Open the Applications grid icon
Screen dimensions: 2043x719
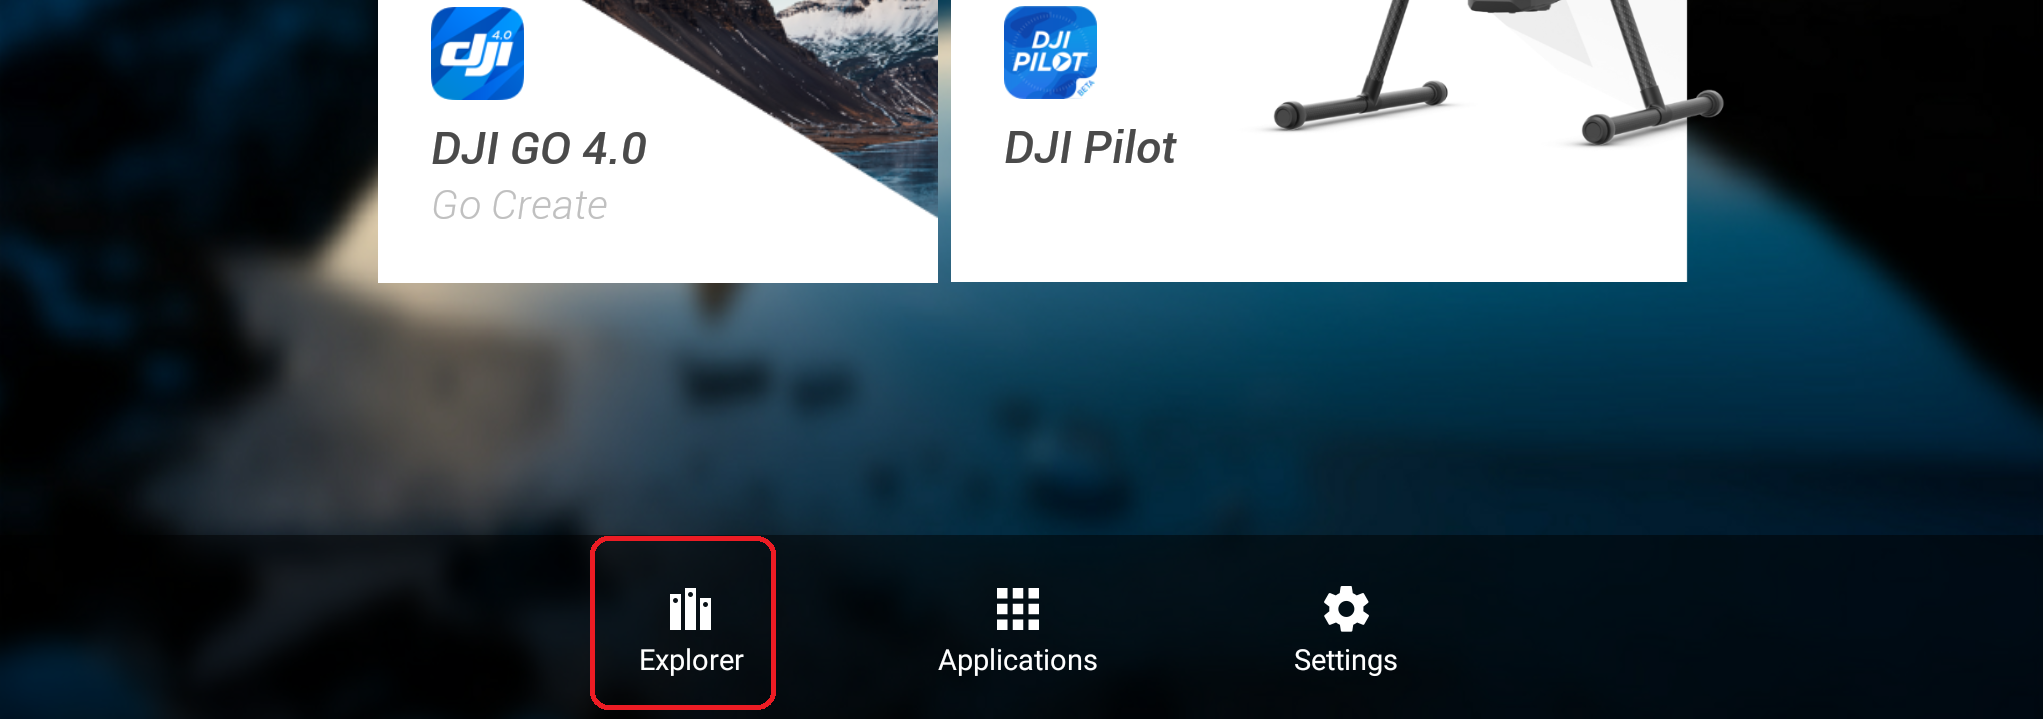pyautogui.click(x=1018, y=609)
